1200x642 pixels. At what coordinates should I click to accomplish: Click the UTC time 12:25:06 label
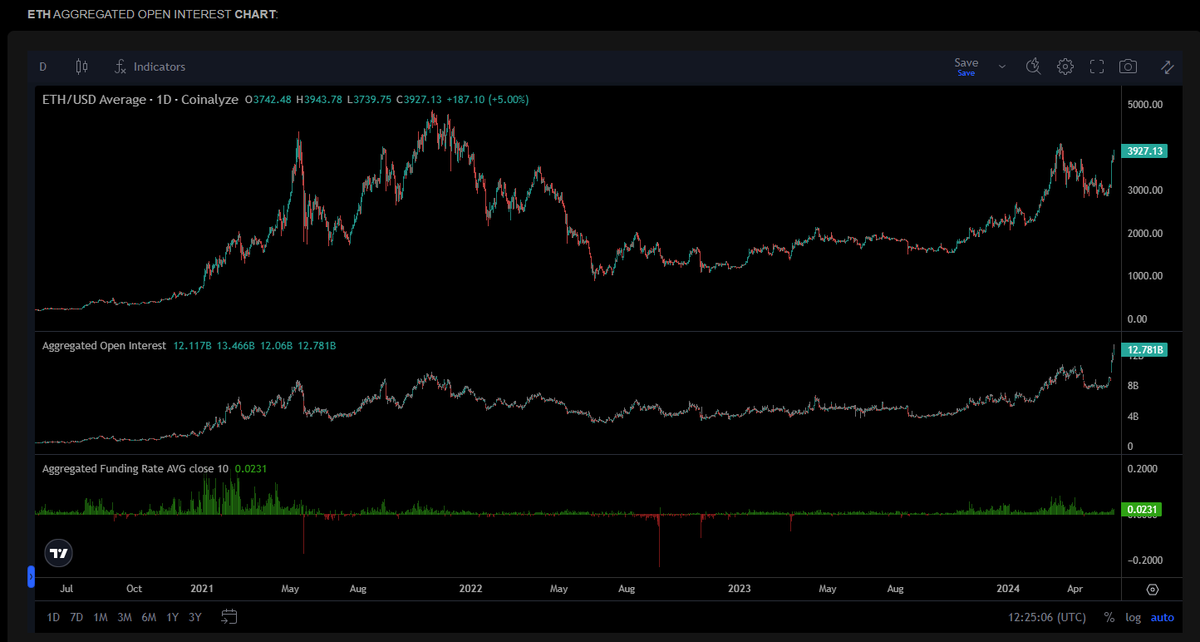(x=1048, y=617)
